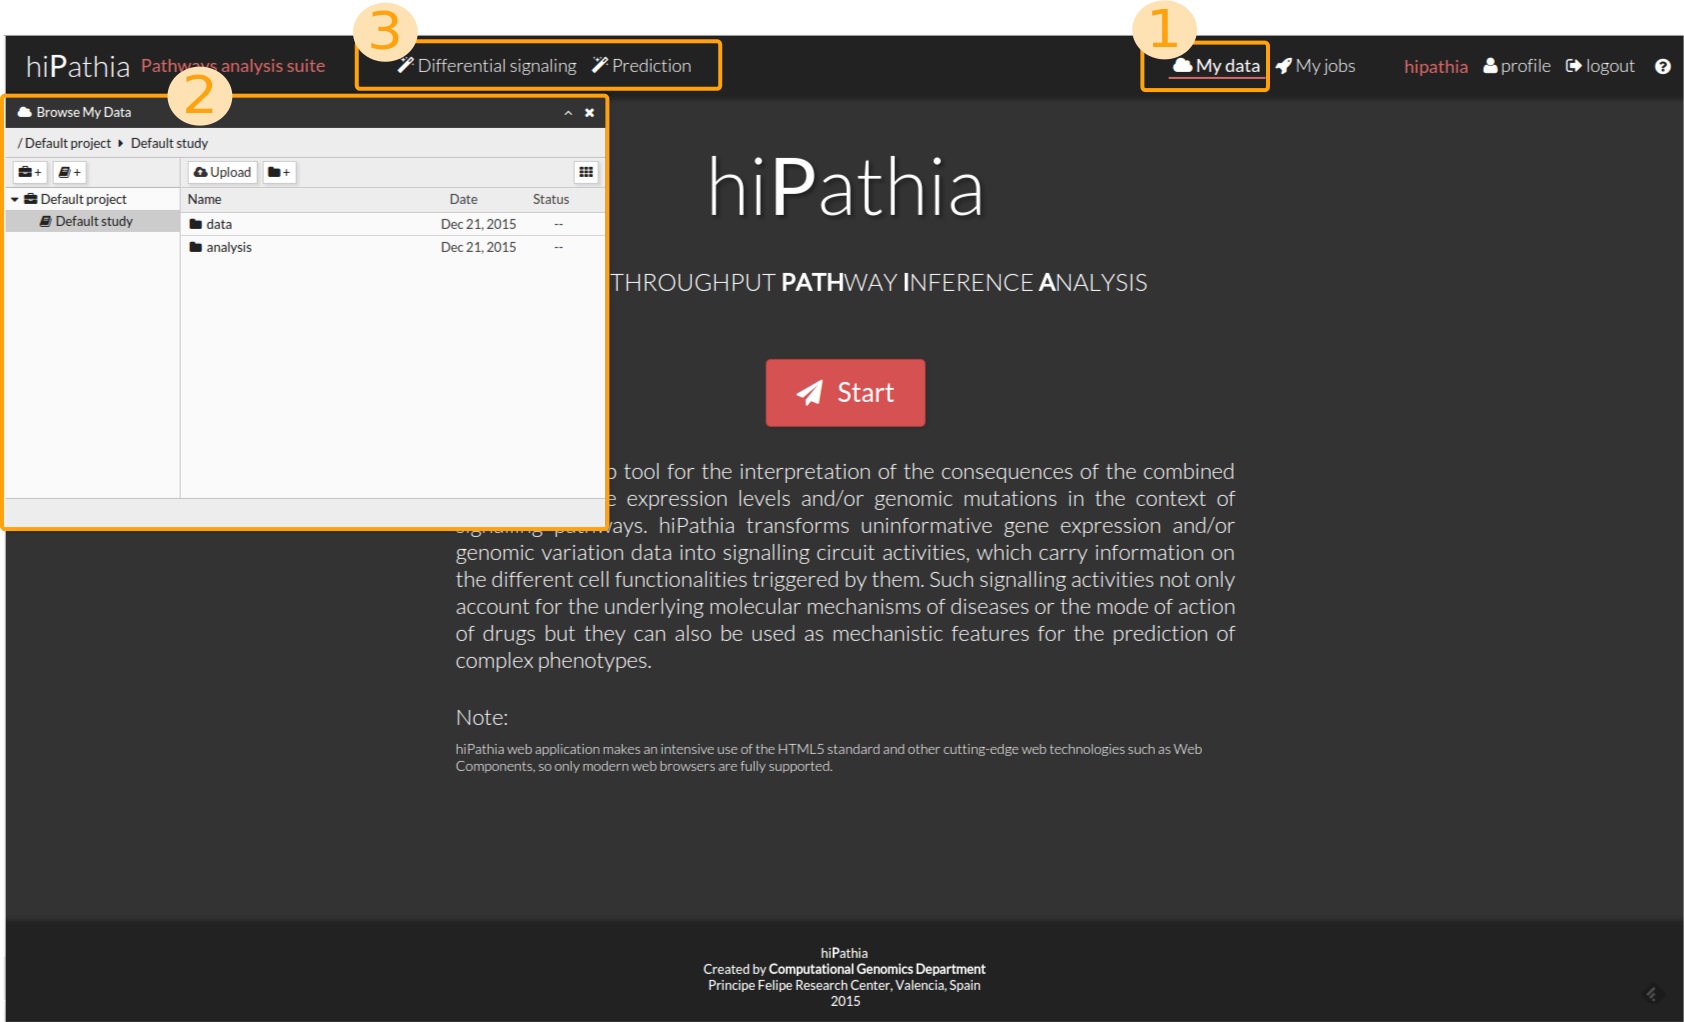Open the help question mark icon
Image resolution: width=1684 pixels, height=1022 pixels.
click(1662, 66)
